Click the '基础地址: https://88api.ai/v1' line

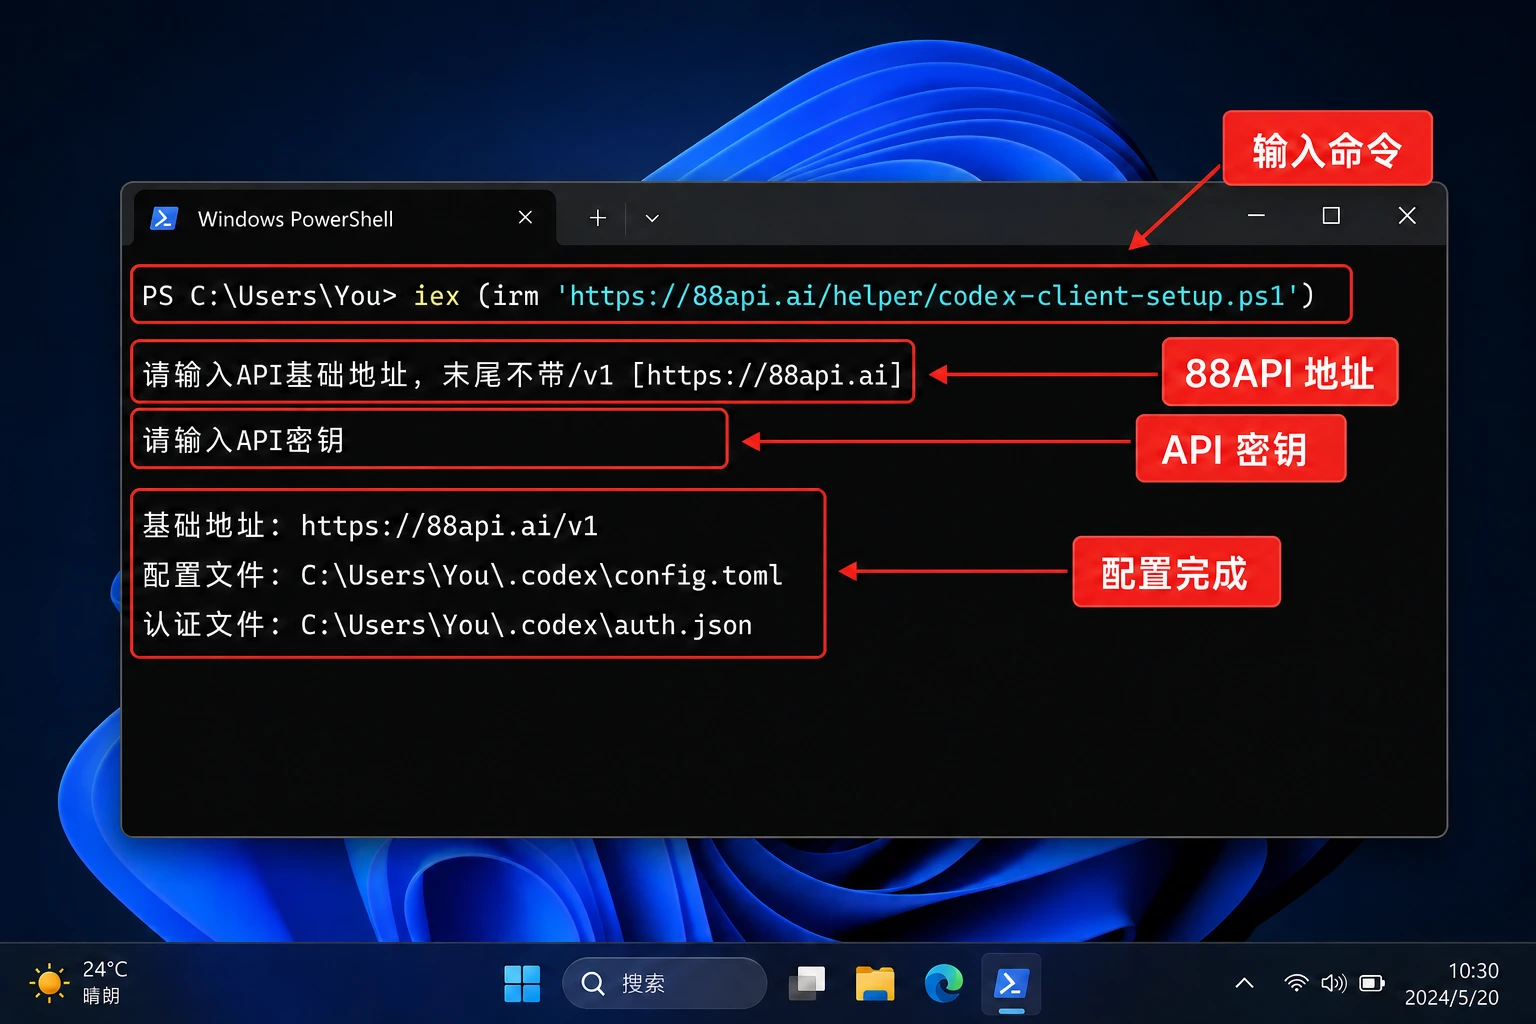370,526
